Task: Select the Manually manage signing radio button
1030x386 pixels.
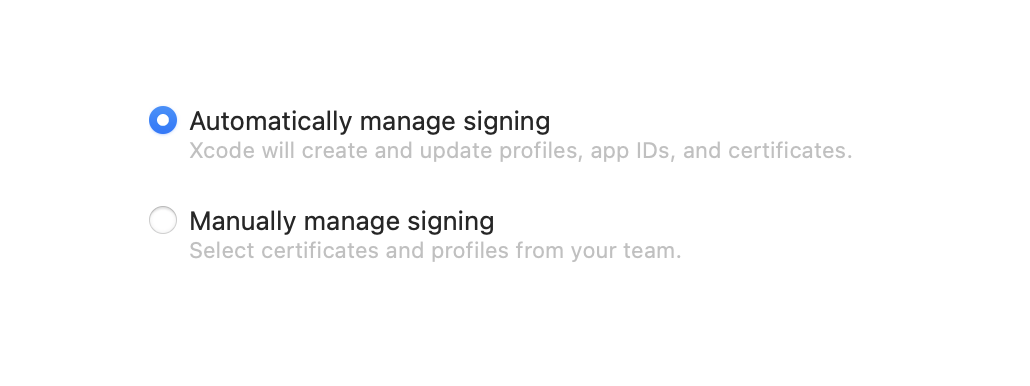Action: (x=163, y=221)
